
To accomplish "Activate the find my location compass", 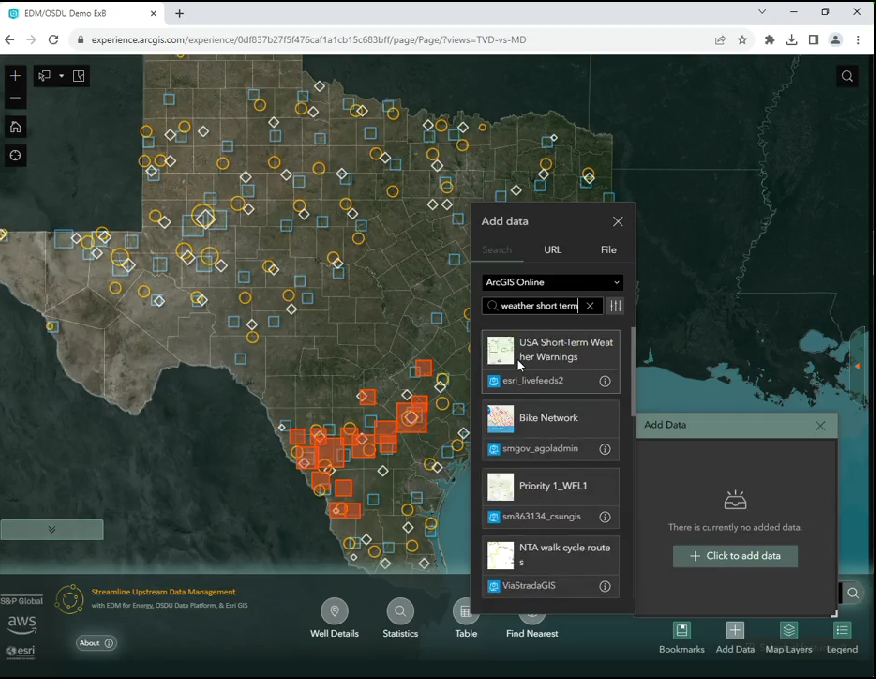I will [15, 155].
